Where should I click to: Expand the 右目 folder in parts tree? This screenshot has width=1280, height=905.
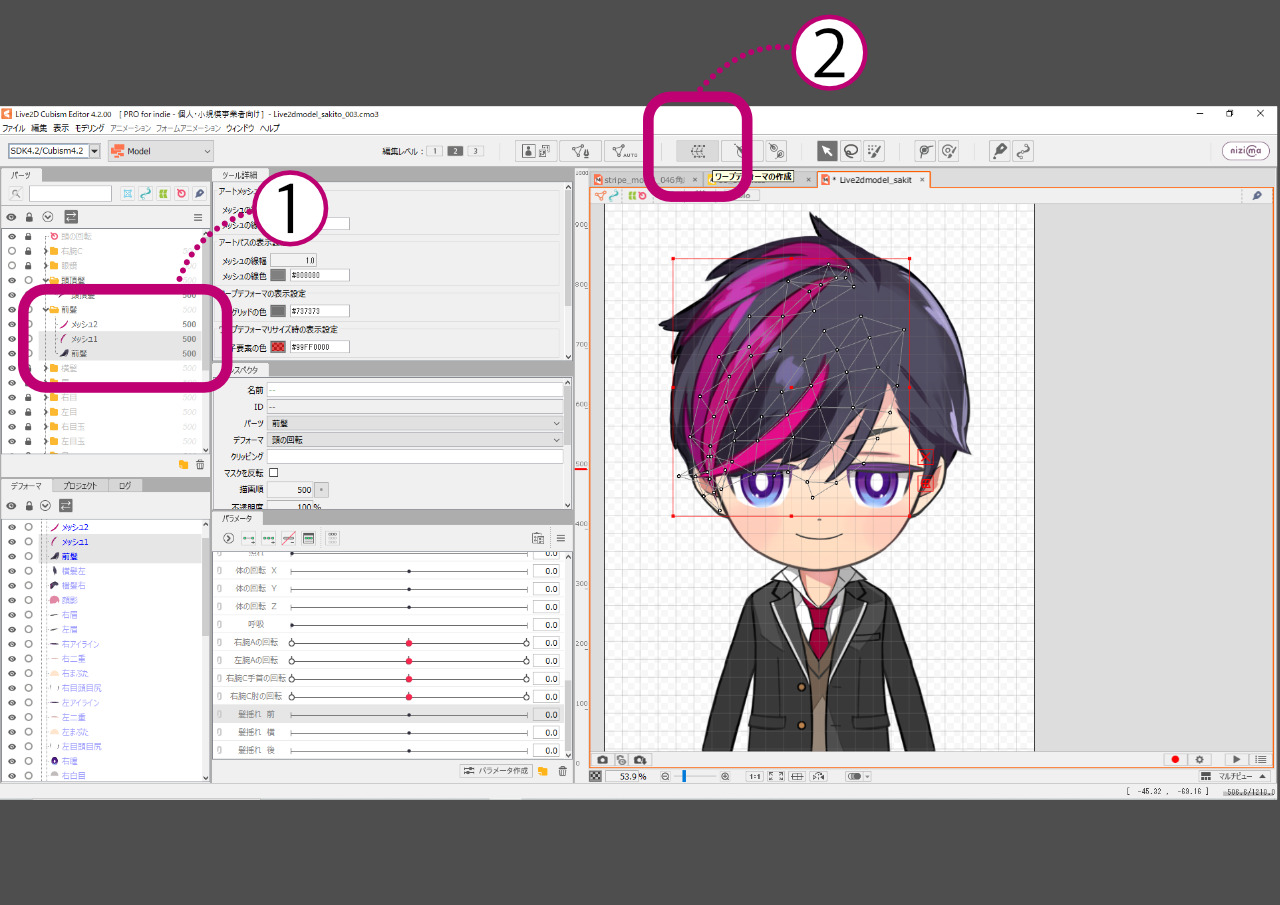pos(46,397)
